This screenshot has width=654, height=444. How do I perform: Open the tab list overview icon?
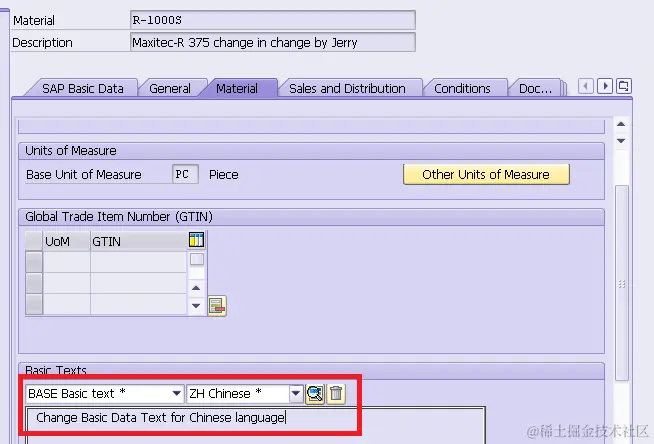coord(624,86)
